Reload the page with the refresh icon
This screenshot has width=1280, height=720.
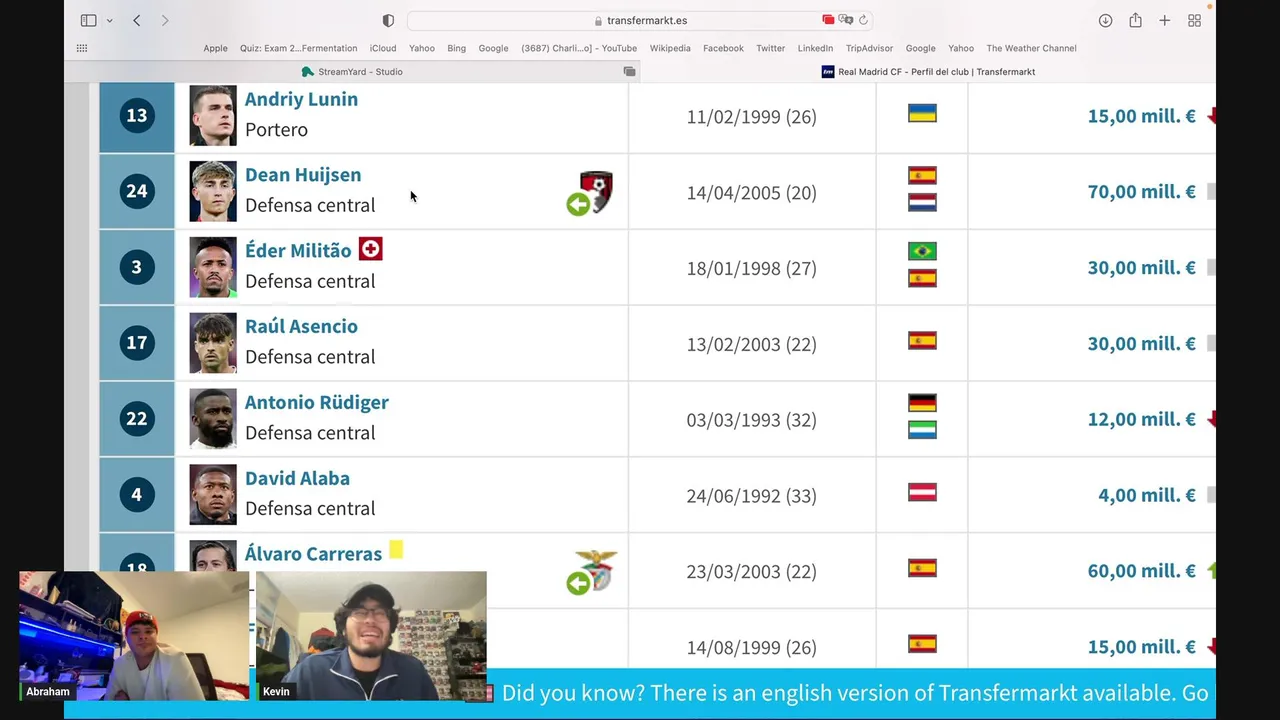pyautogui.click(x=863, y=20)
